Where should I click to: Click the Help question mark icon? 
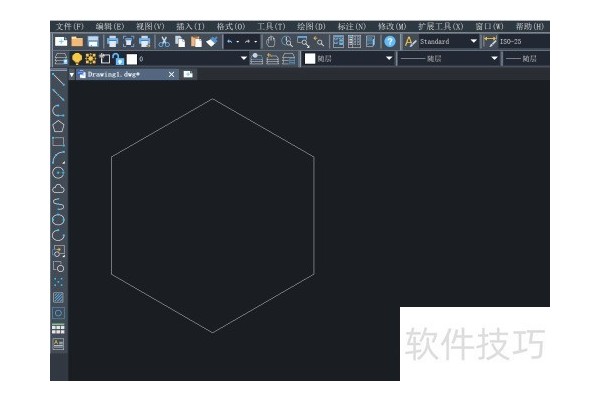tap(389, 42)
